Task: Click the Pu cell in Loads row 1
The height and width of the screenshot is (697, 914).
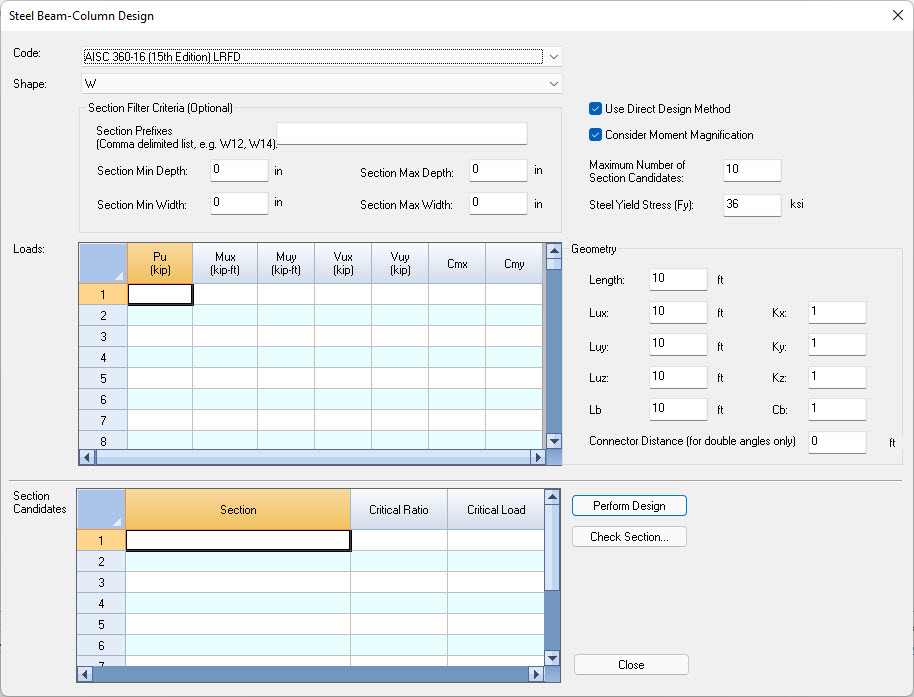Action: [x=160, y=294]
